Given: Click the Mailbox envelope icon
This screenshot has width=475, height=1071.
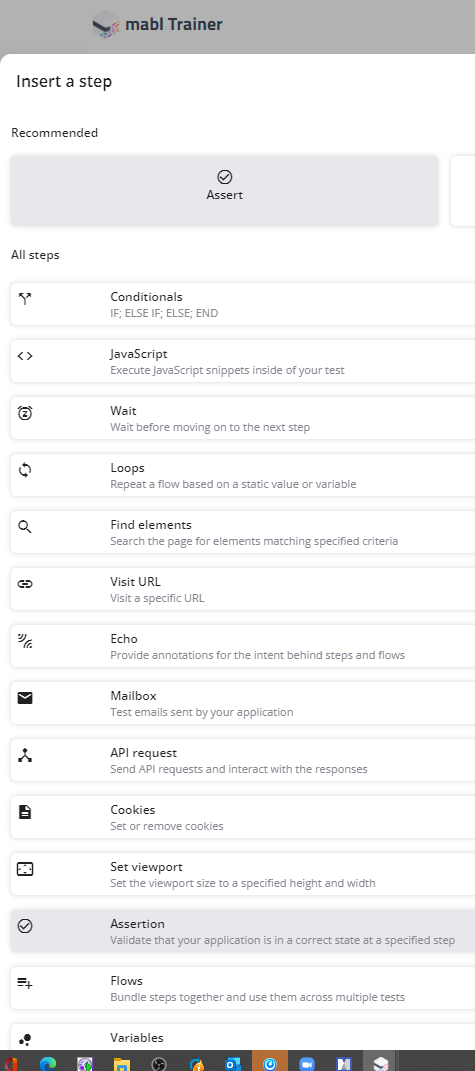Looking at the screenshot, I should (25, 697).
